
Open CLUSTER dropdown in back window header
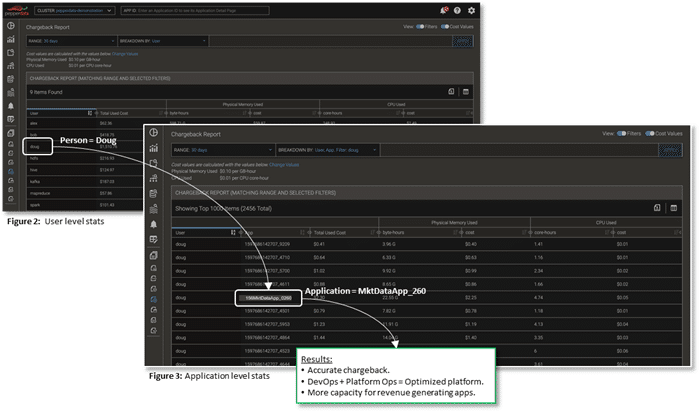click(x=75, y=10)
